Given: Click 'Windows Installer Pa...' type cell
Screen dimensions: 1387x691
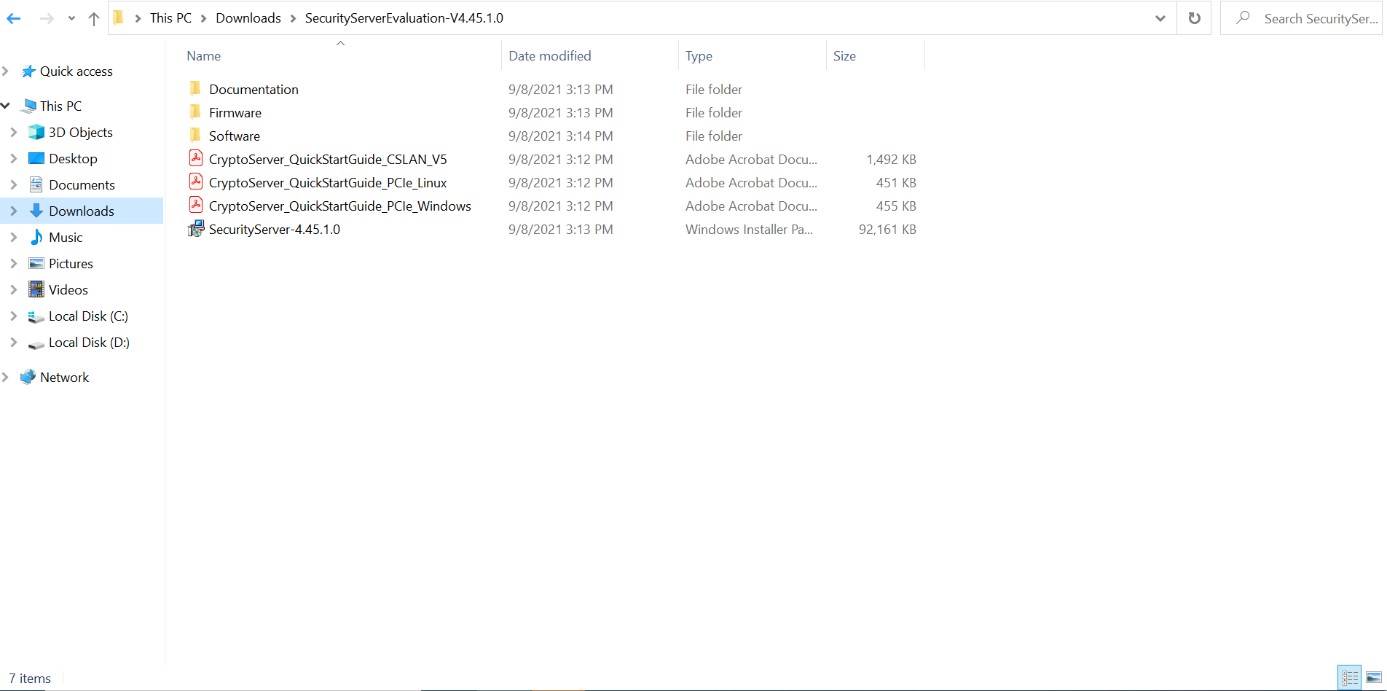Looking at the screenshot, I should tap(750, 229).
